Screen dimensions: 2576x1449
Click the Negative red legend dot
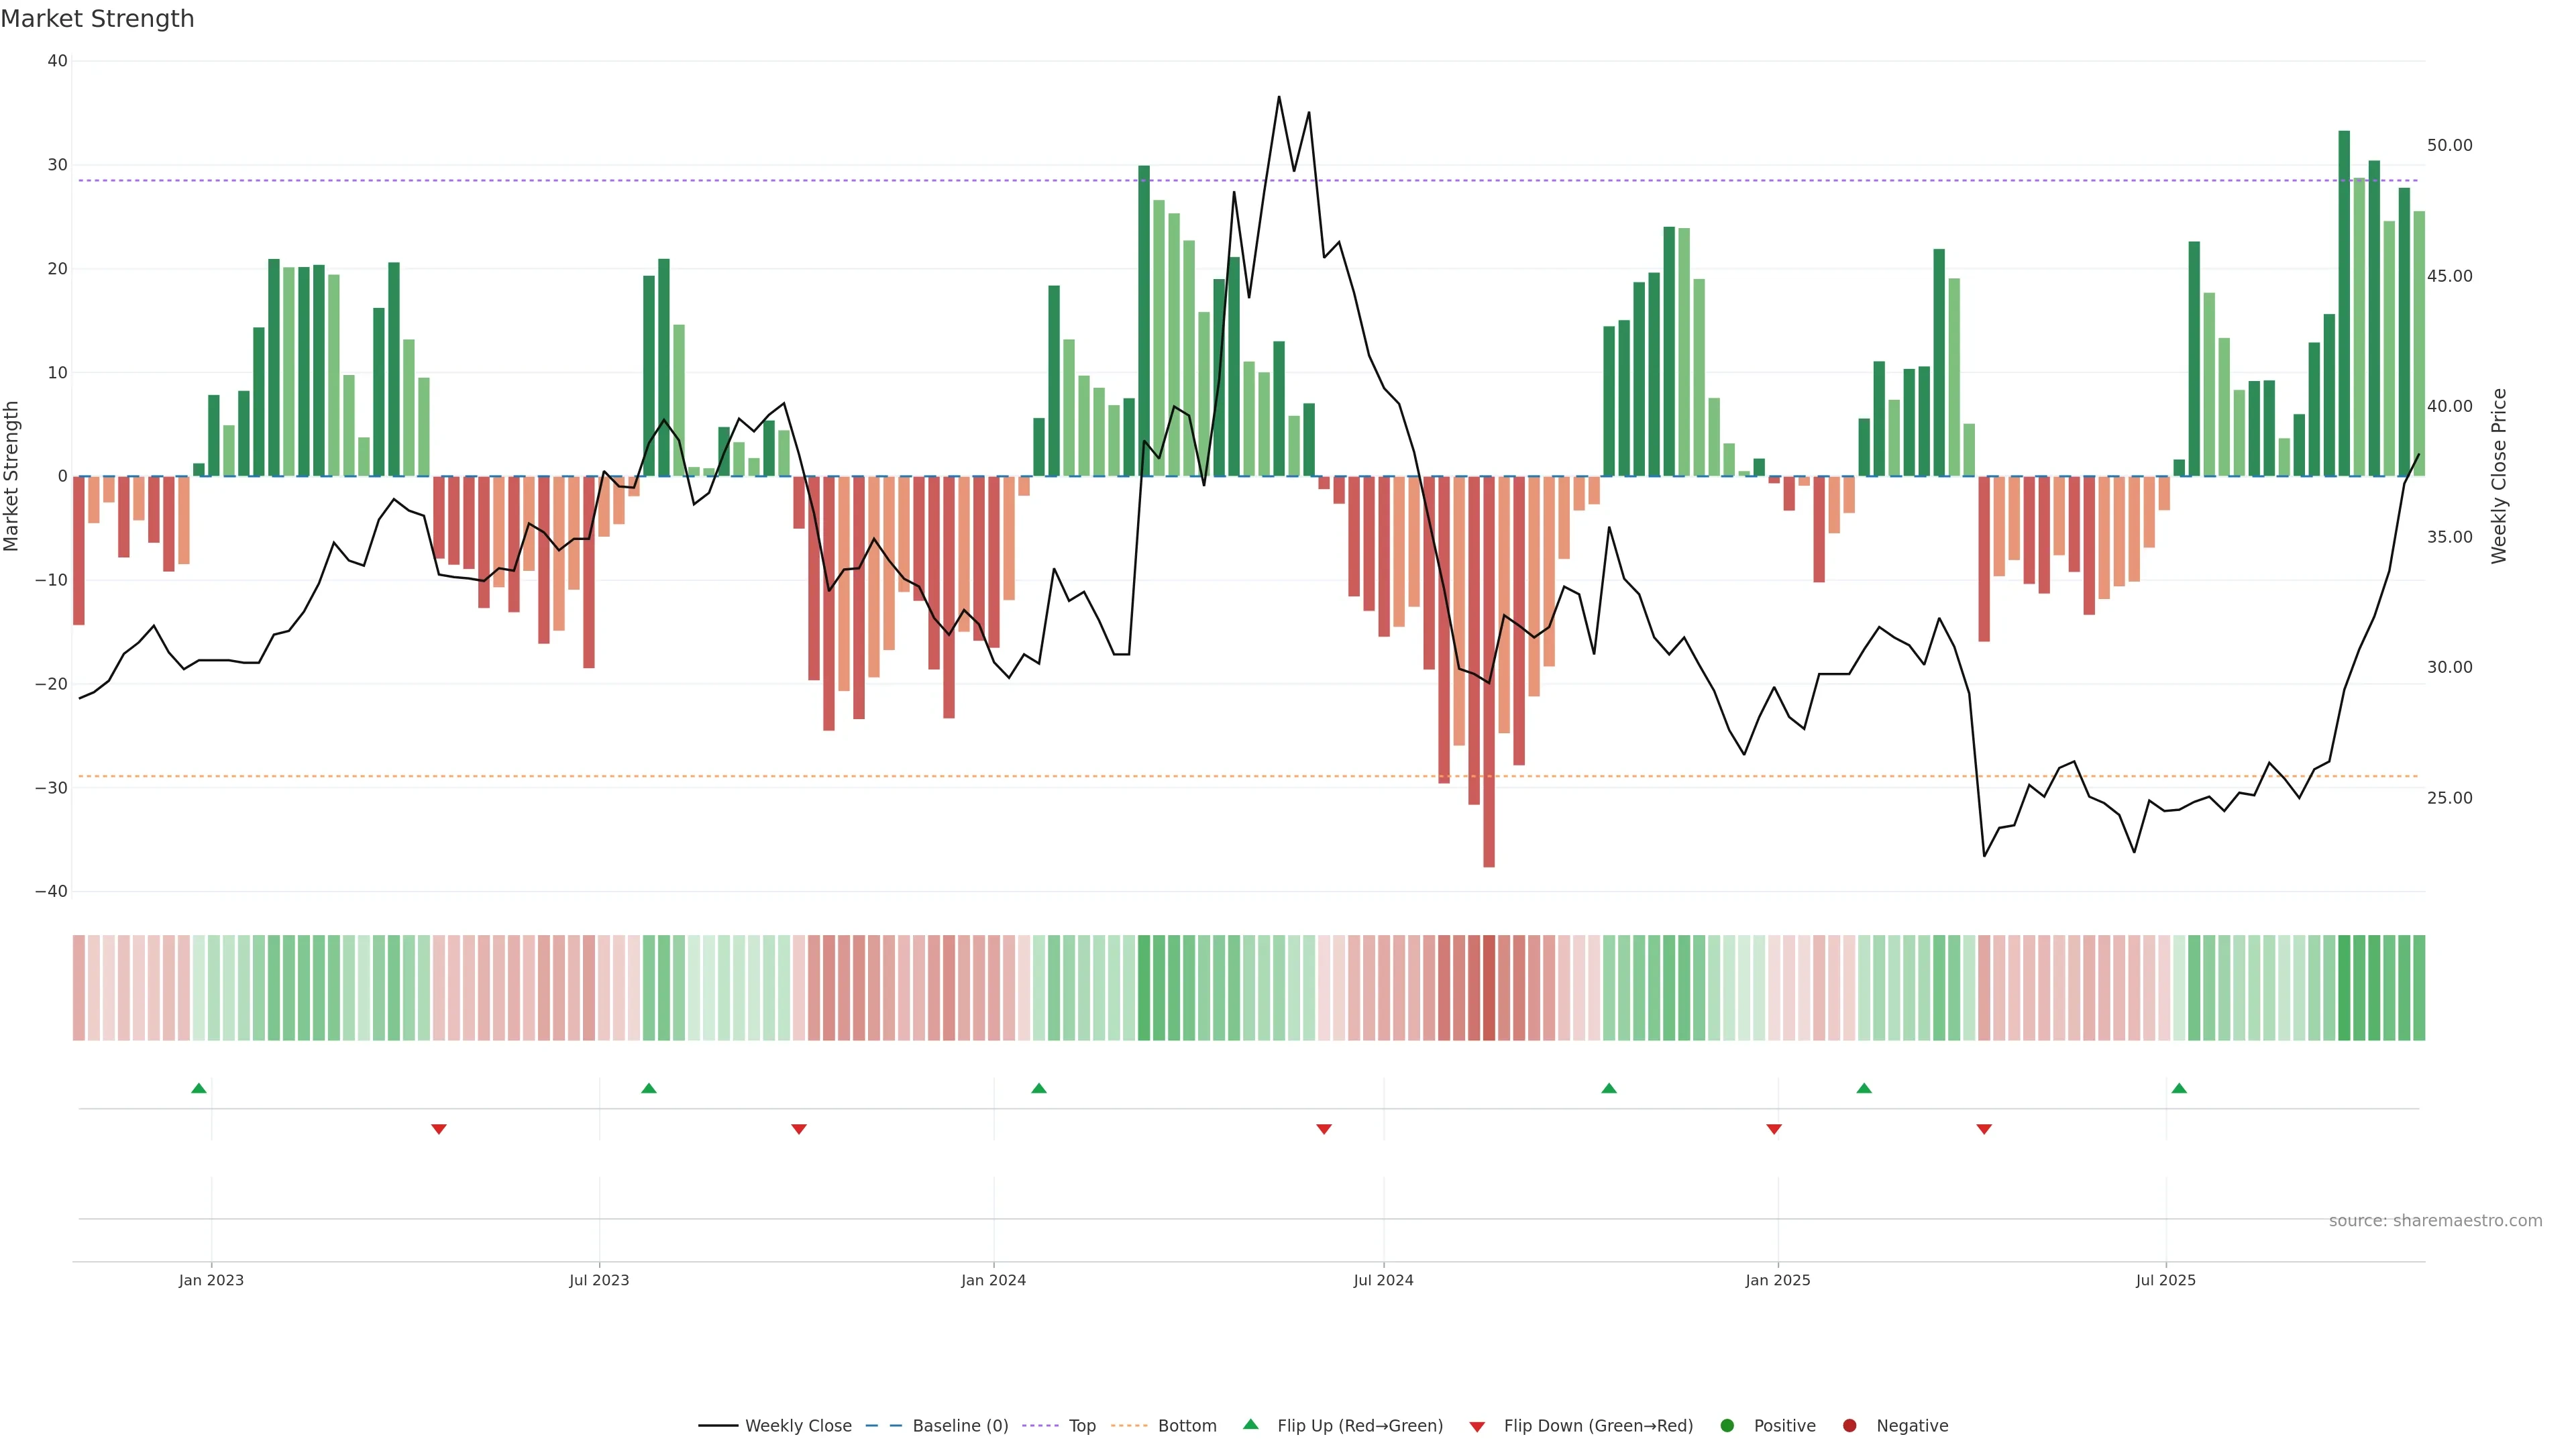pos(1849,1426)
